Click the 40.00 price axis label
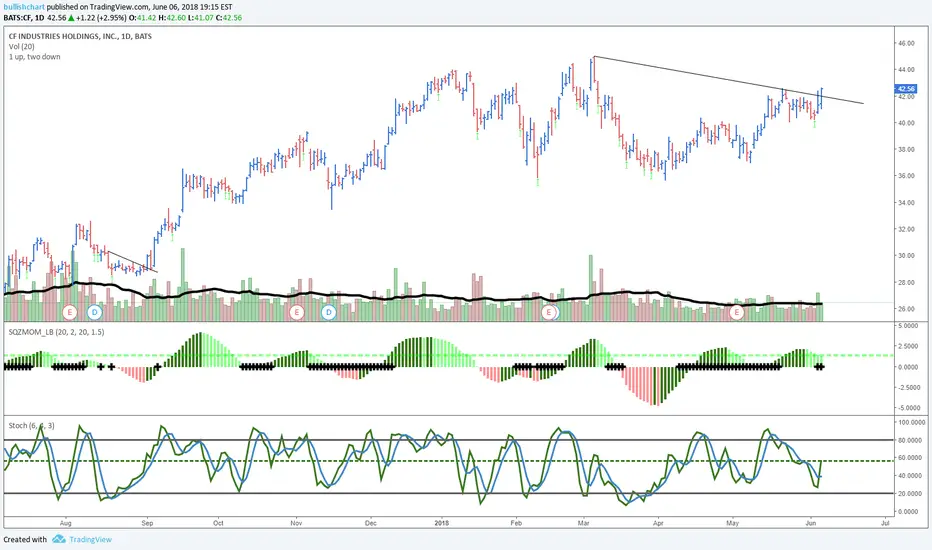The width and height of the screenshot is (932, 550). click(906, 123)
